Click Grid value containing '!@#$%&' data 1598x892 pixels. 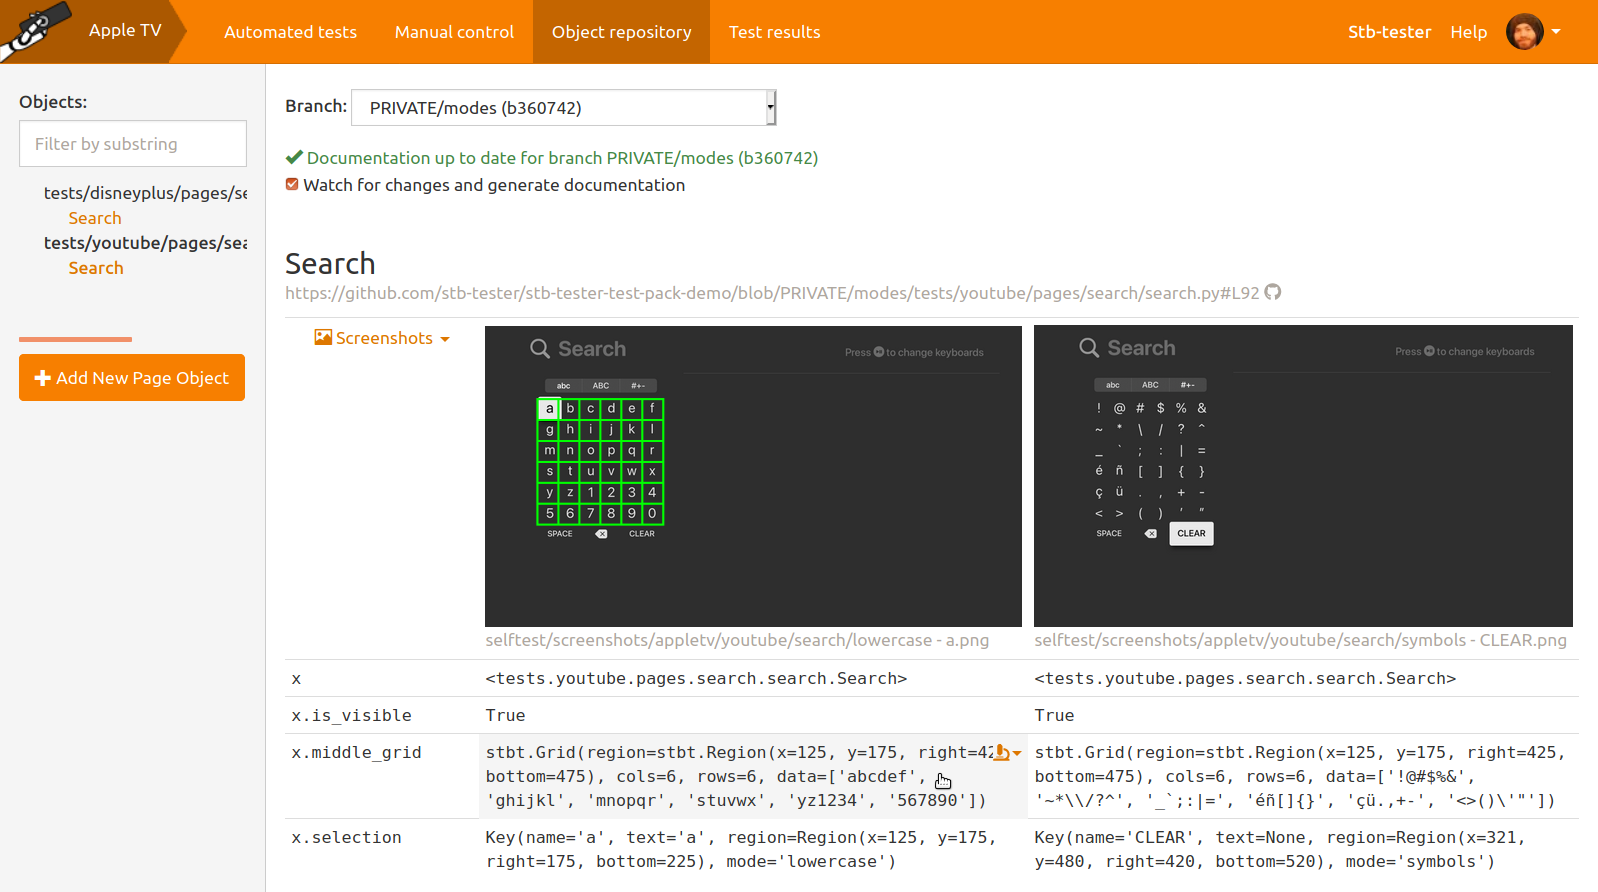(x=1300, y=776)
